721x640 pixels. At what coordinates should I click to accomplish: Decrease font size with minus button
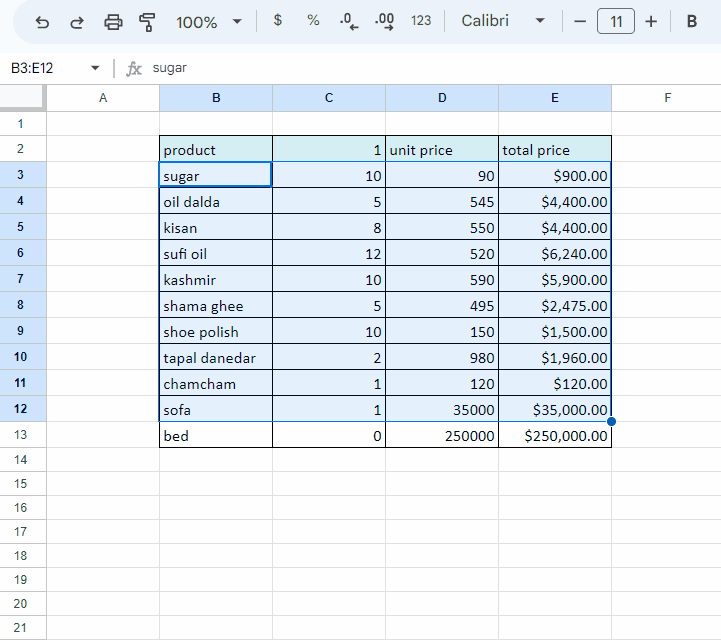click(x=580, y=21)
